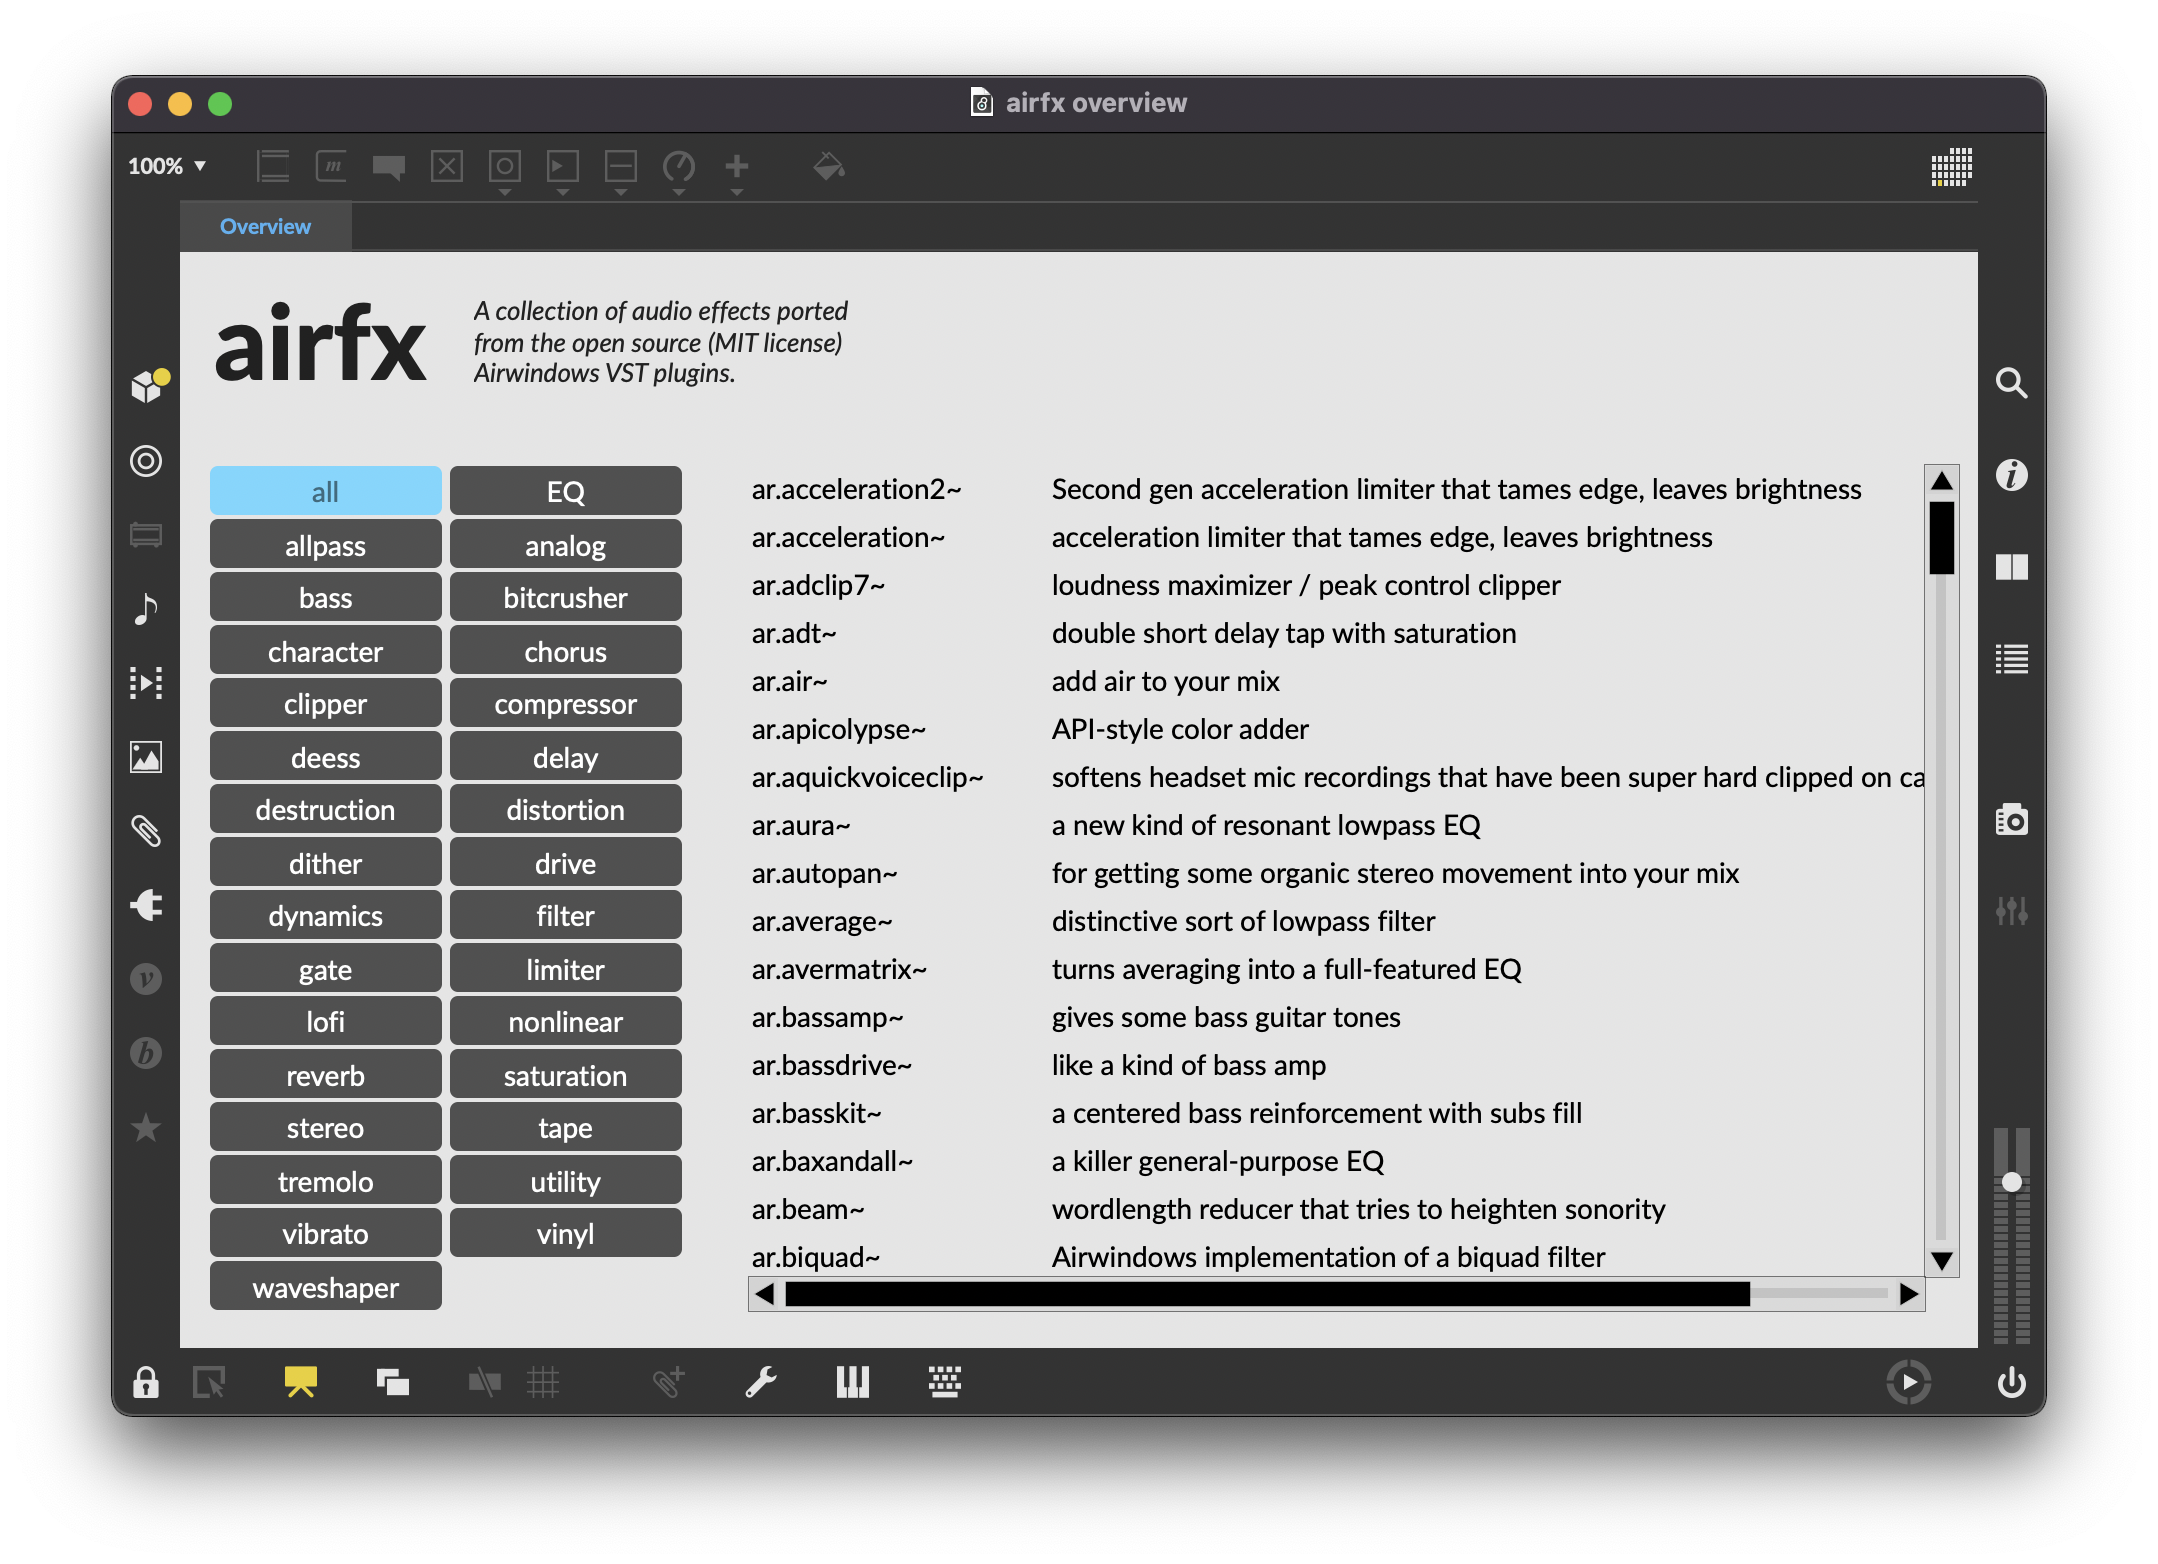The height and width of the screenshot is (1564, 2158).
Task: Open the Max console list icon
Action: tap(2011, 659)
